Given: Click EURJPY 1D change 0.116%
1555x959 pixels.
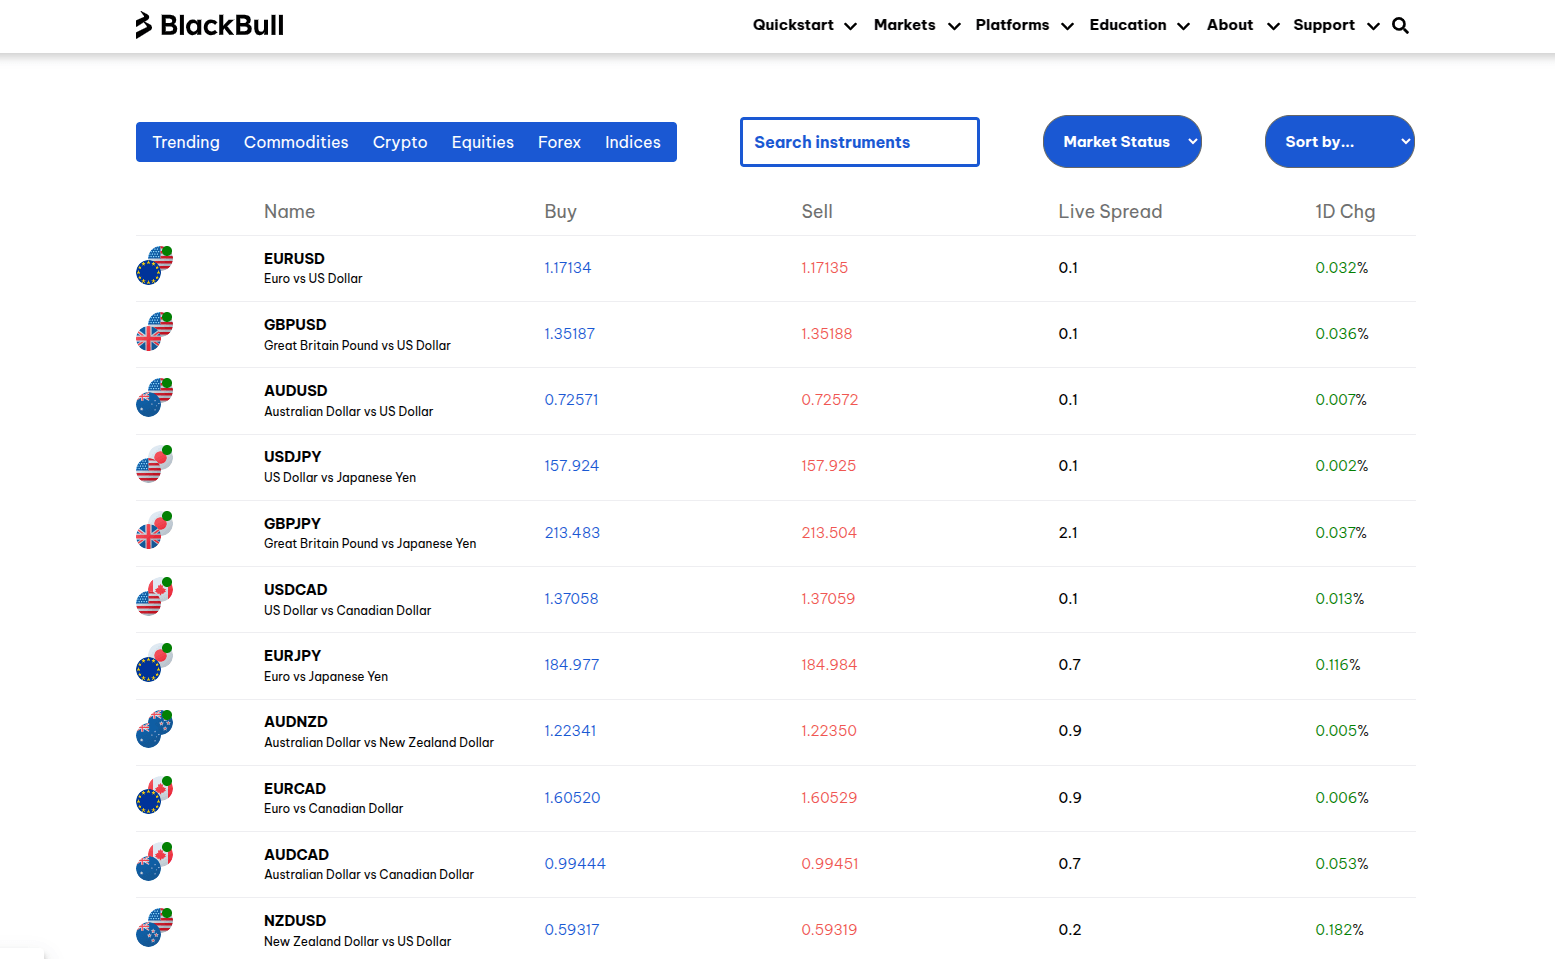Looking at the screenshot, I should tap(1338, 664).
